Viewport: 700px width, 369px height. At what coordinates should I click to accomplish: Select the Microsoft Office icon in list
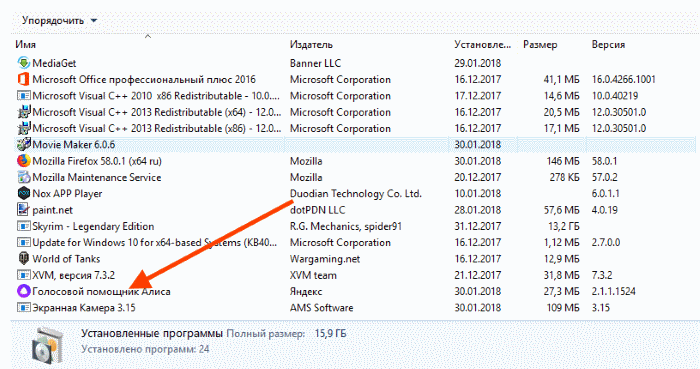tap(24, 79)
